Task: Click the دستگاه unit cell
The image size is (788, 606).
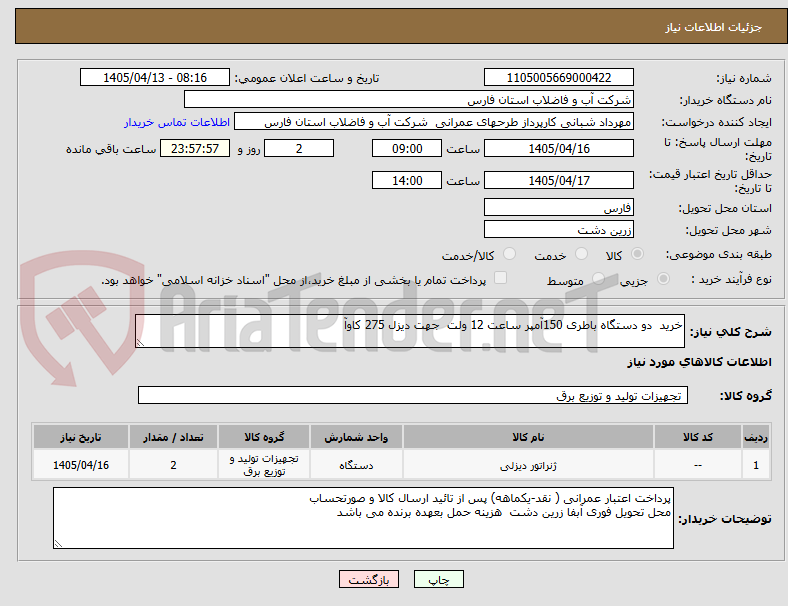Action: click(x=356, y=465)
